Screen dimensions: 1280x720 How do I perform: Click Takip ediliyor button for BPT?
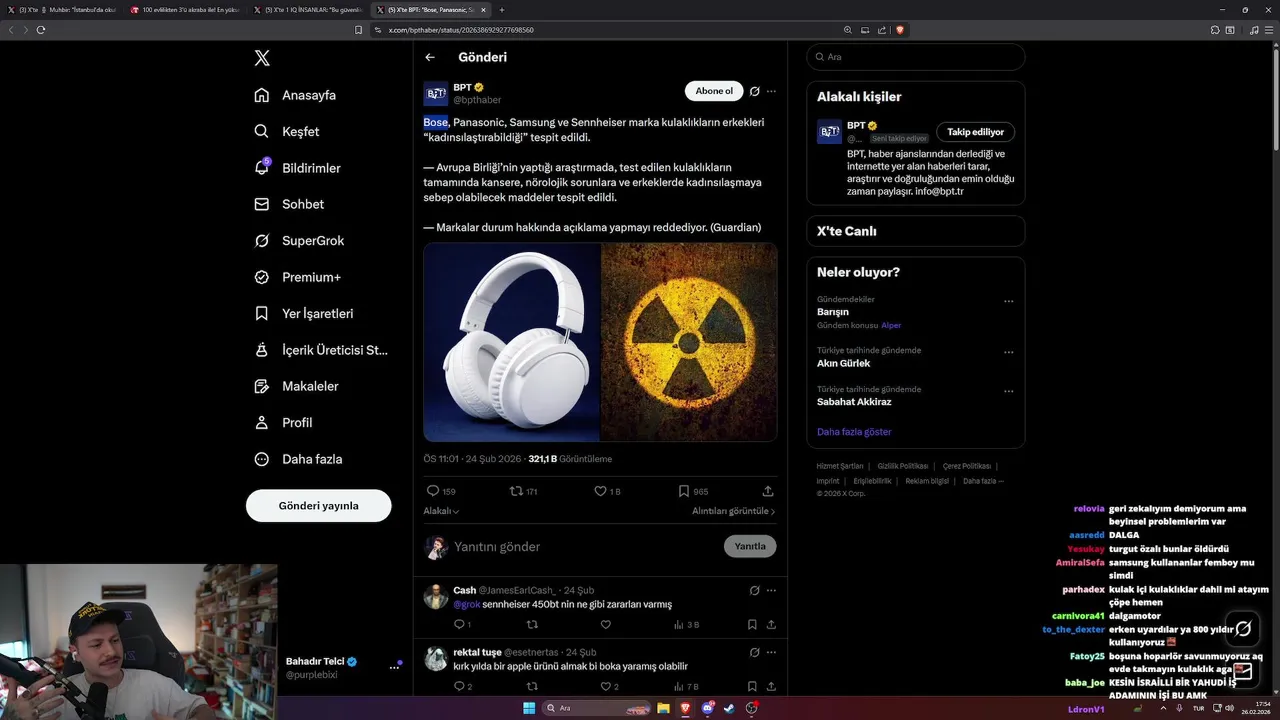[x=975, y=132]
